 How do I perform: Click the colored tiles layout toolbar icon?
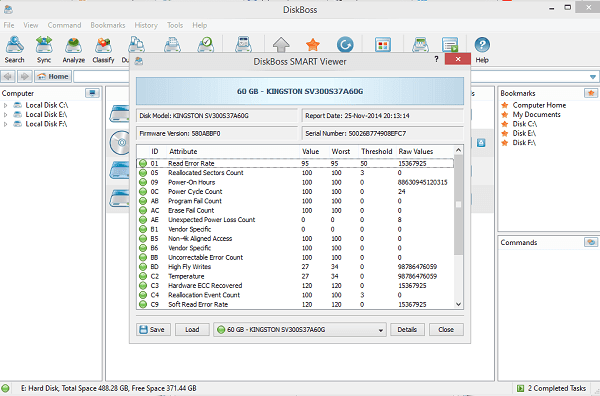pos(383,44)
